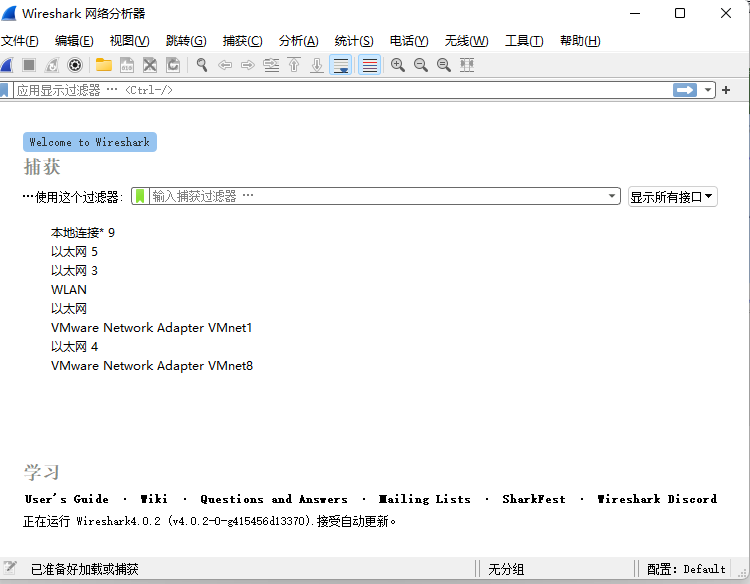Toggle auto scroll during live capture

click(341, 65)
